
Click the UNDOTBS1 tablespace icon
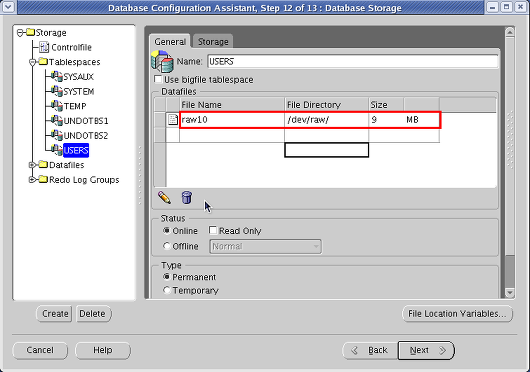(56, 121)
